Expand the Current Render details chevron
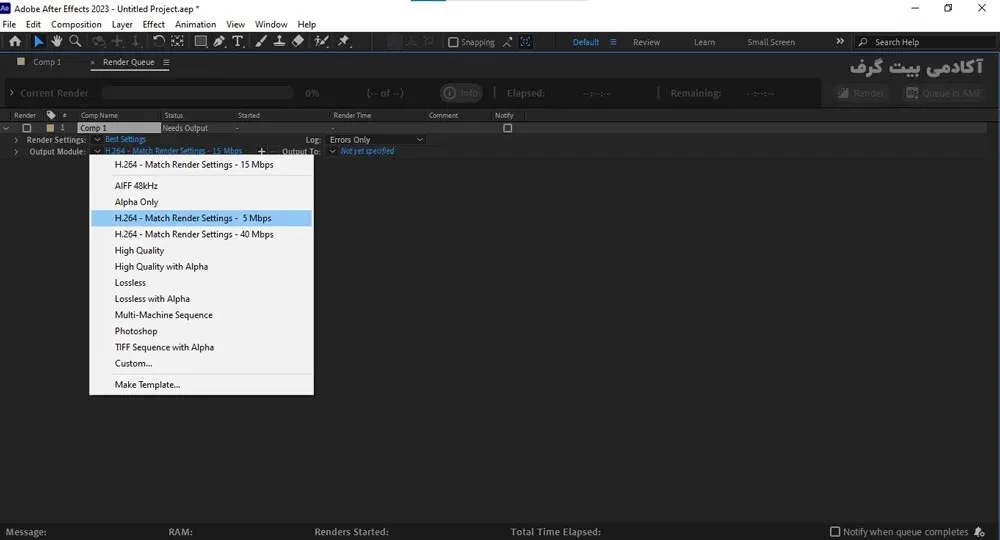 11,93
